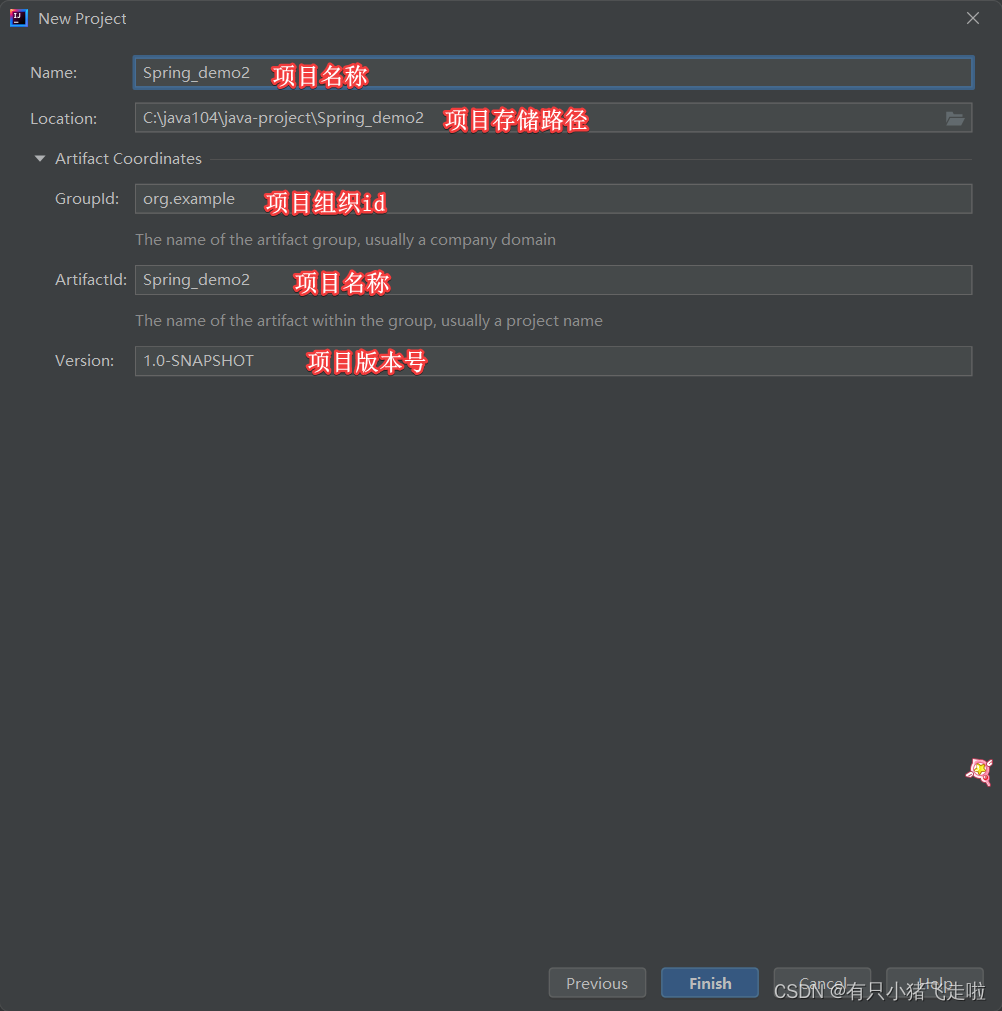Click the ArtifactId project name hint text

[369, 321]
